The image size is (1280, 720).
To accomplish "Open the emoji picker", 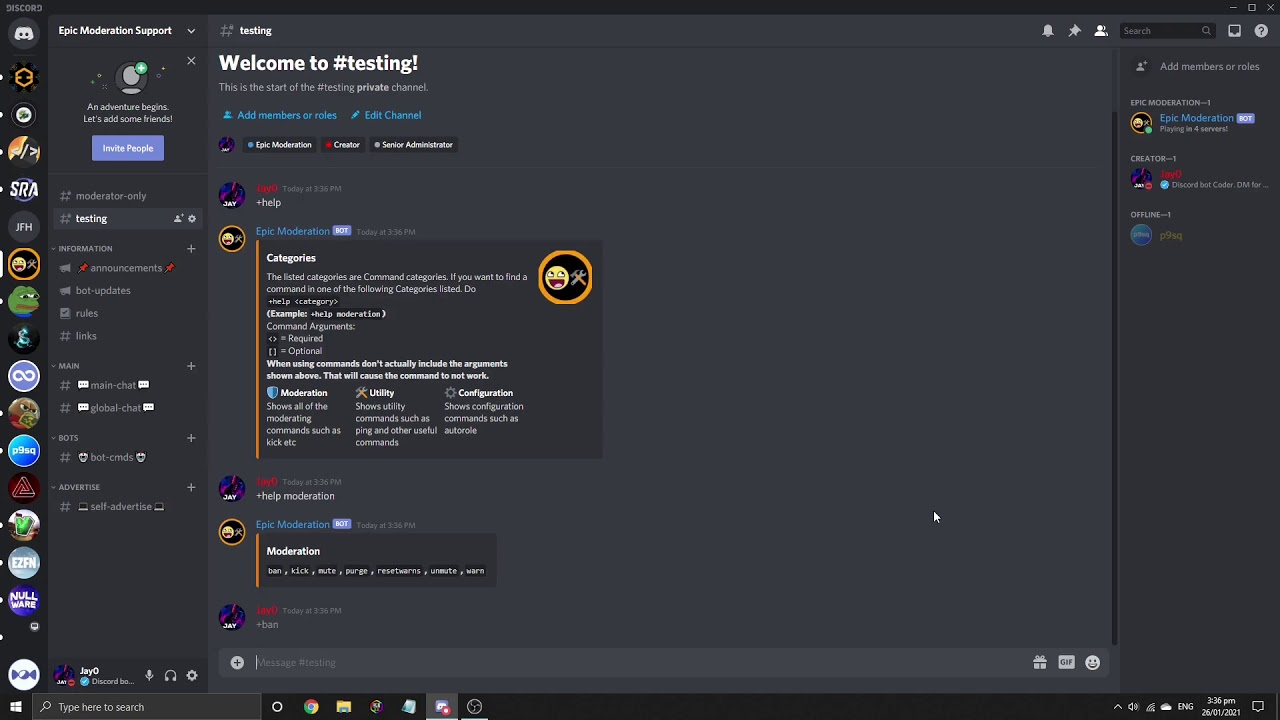I will tap(1092, 662).
